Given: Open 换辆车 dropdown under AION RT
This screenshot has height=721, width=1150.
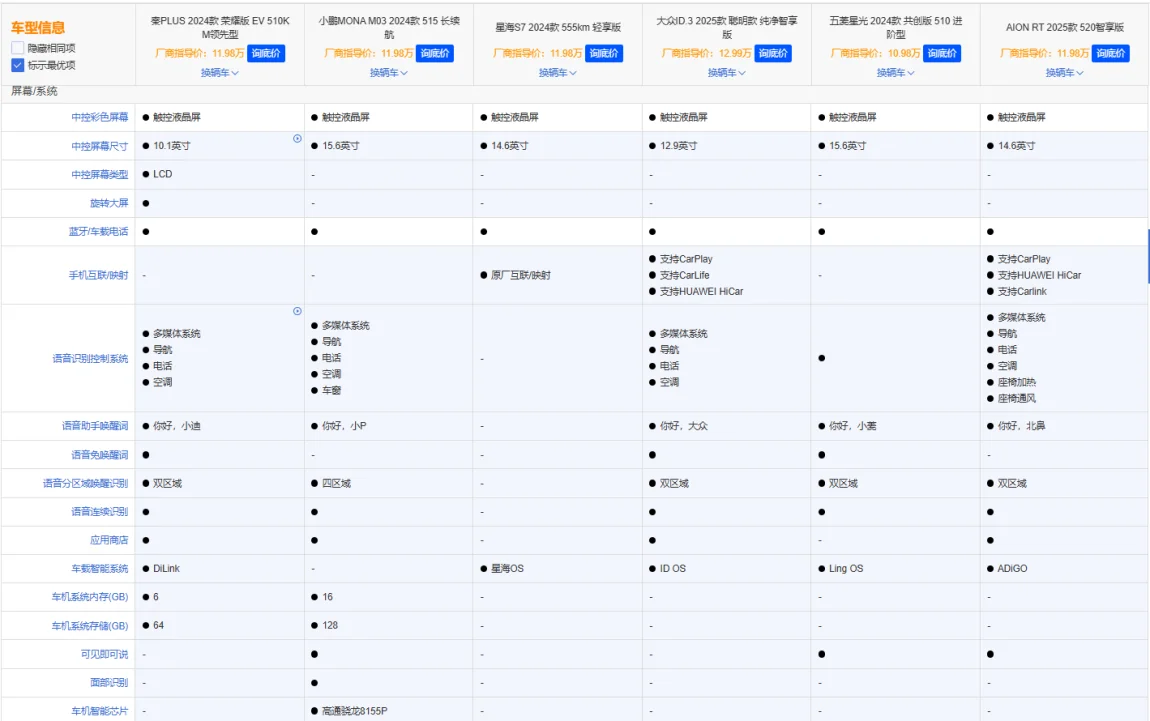Looking at the screenshot, I should tap(1064, 73).
